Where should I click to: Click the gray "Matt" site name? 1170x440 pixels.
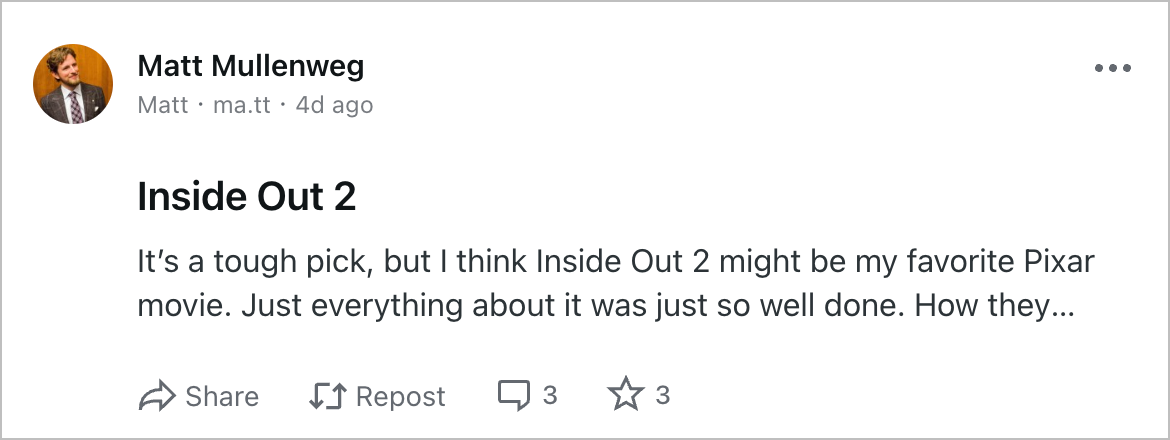pyautogui.click(x=162, y=105)
